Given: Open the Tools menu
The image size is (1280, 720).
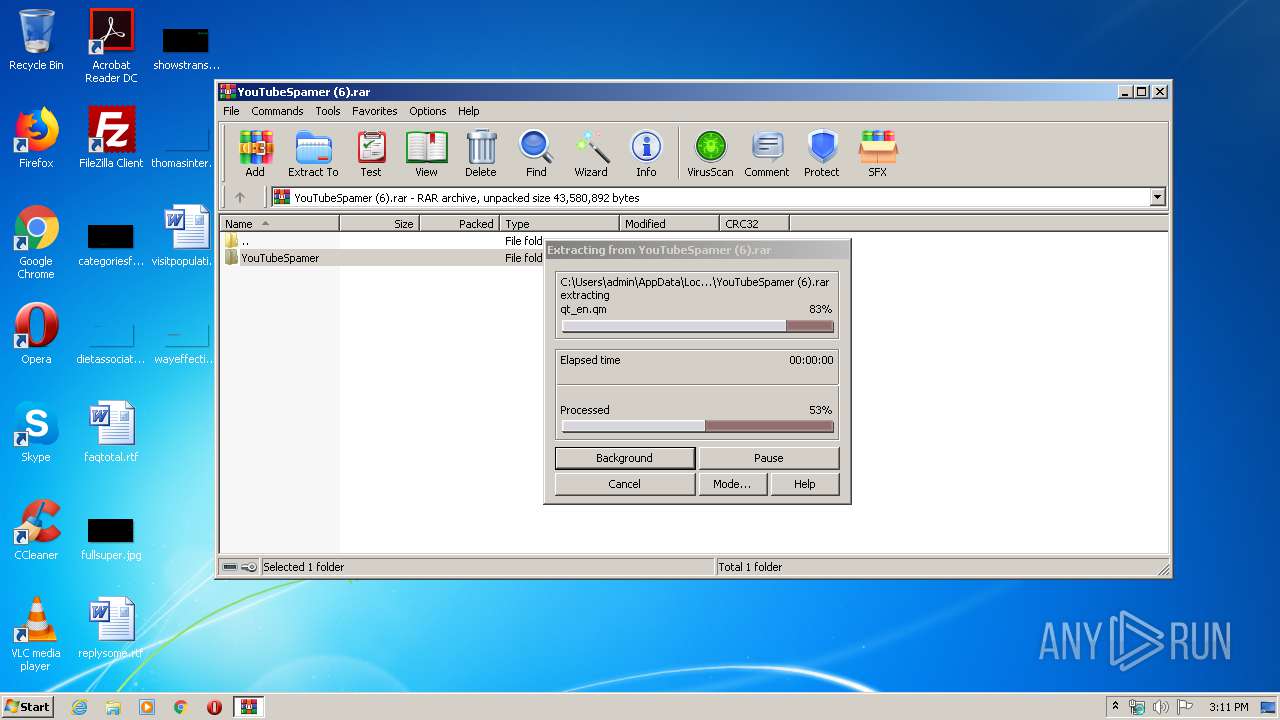Looking at the screenshot, I should tap(328, 111).
